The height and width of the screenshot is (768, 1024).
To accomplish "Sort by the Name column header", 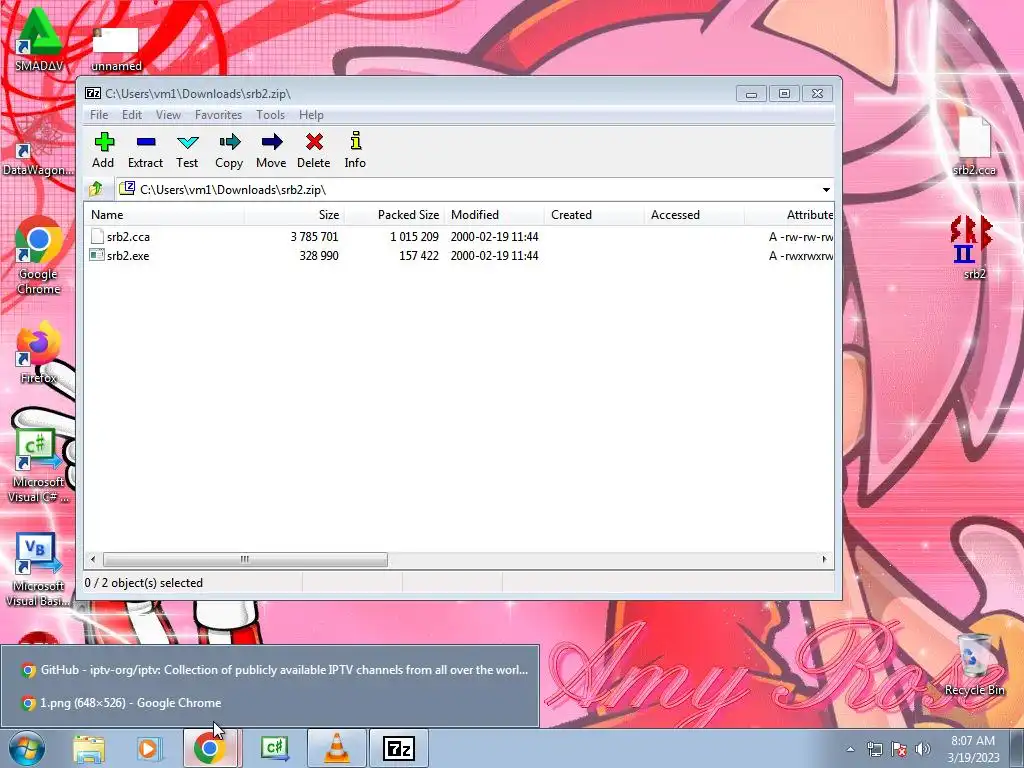I will pyautogui.click(x=164, y=215).
